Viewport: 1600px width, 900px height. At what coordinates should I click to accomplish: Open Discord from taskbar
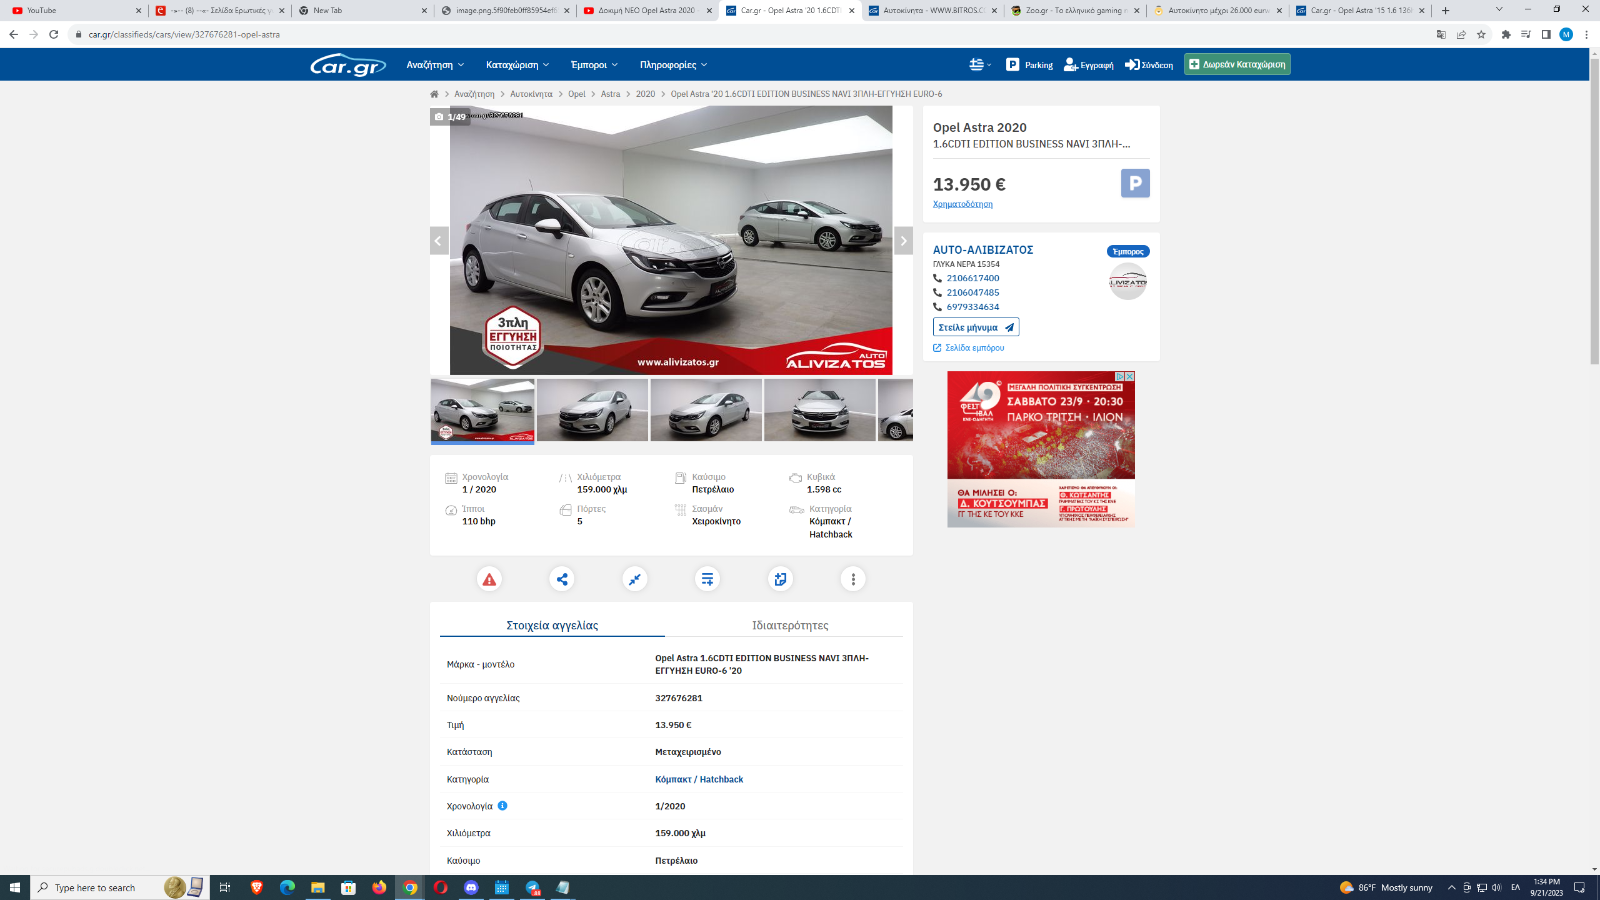(x=471, y=887)
